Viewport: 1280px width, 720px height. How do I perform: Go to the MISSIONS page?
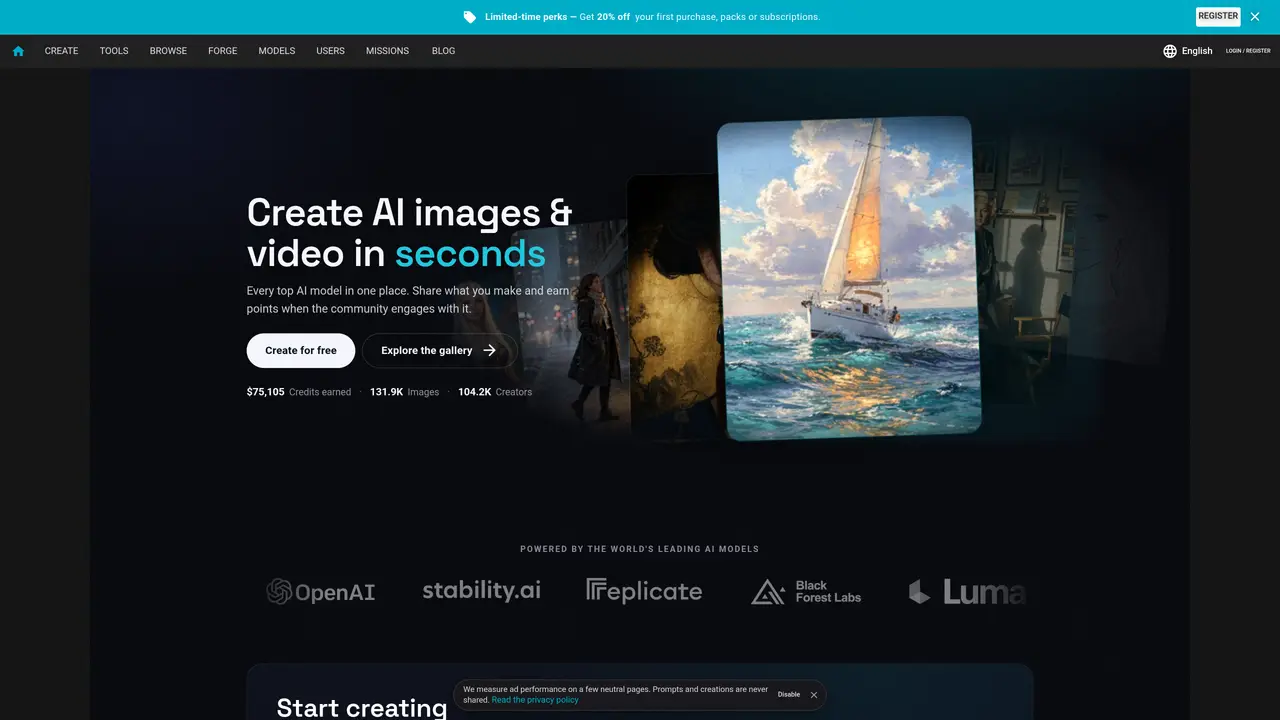(387, 51)
